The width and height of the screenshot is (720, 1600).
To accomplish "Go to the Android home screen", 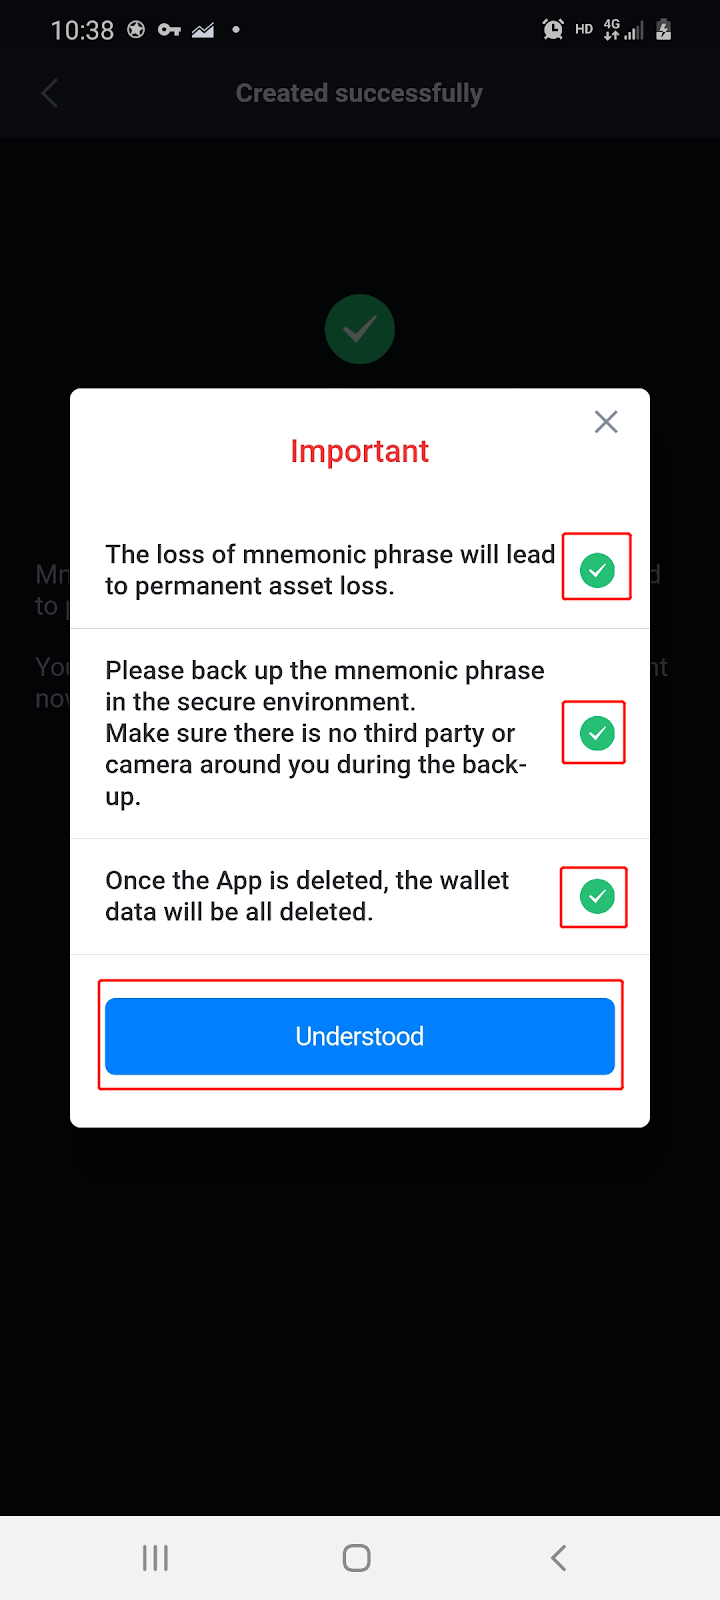I will click(357, 1557).
